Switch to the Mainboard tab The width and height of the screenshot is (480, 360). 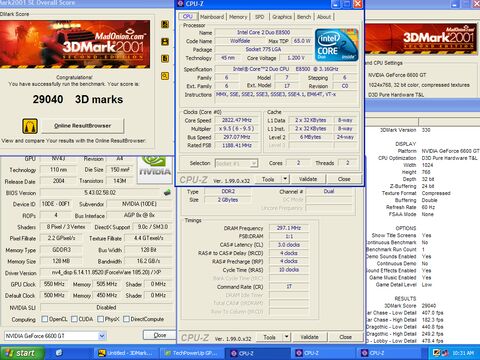pos(212,17)
